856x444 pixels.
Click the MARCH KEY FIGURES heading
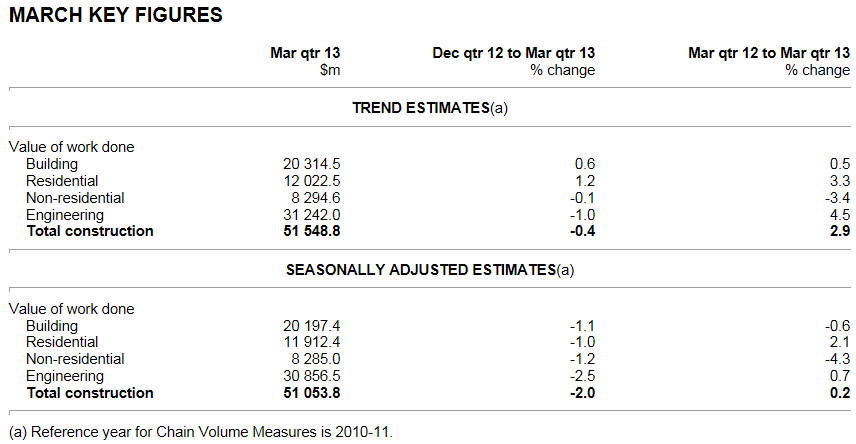[x=115, y=16]
